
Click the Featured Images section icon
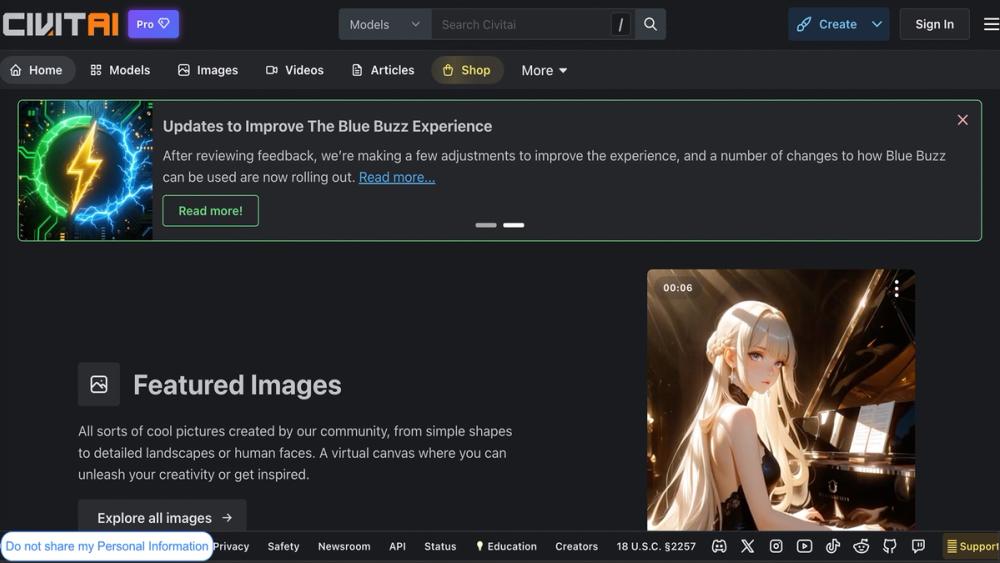click(99, 384)
